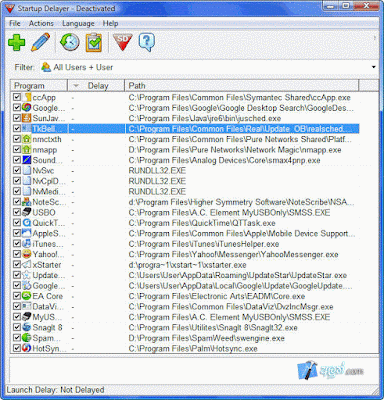The width and height of the screenshot is (384, 400).
Task: Click the Program column header
Action: (x=39, y=86)
